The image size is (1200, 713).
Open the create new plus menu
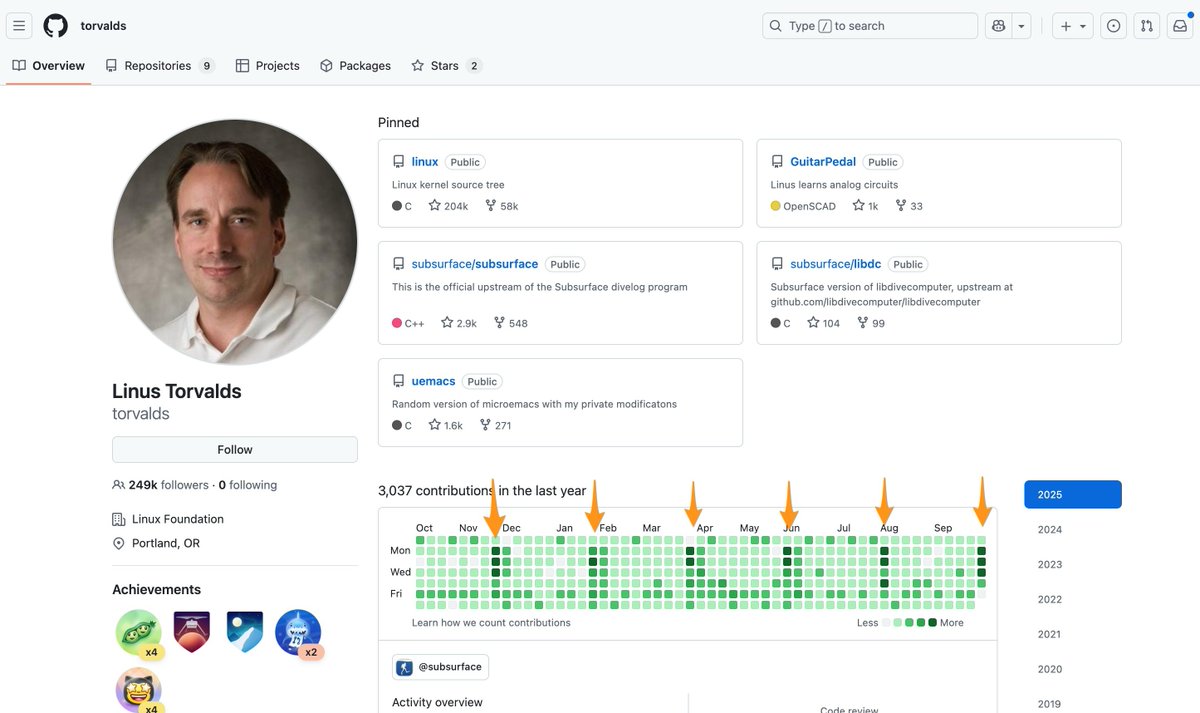[1072, 26]
